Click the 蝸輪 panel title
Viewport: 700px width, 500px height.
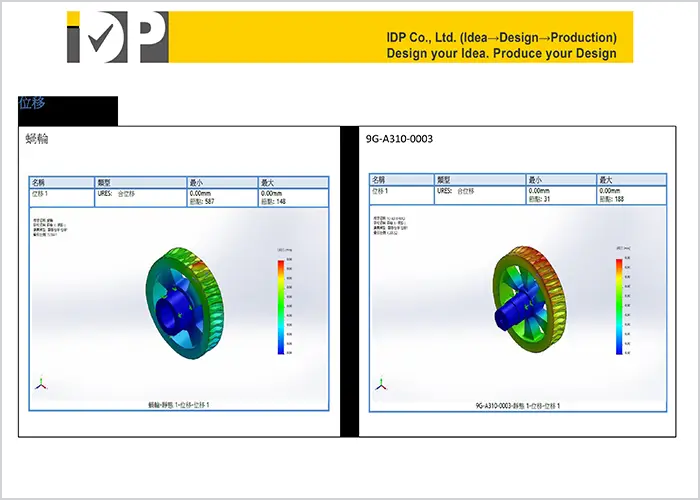pos(37,139)
